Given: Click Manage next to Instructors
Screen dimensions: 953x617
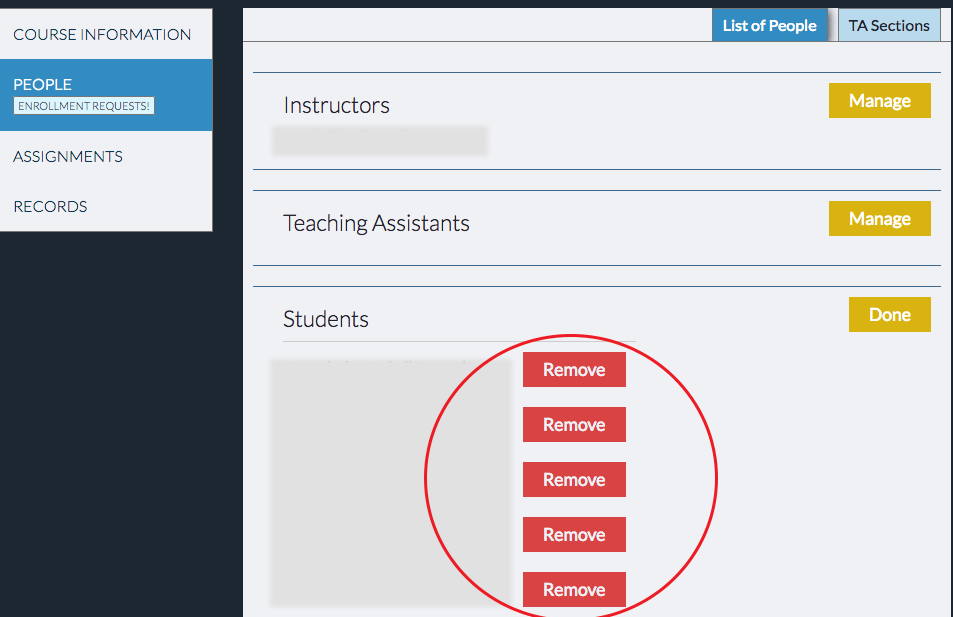Looking at the screenshot, I should [879, 101].
